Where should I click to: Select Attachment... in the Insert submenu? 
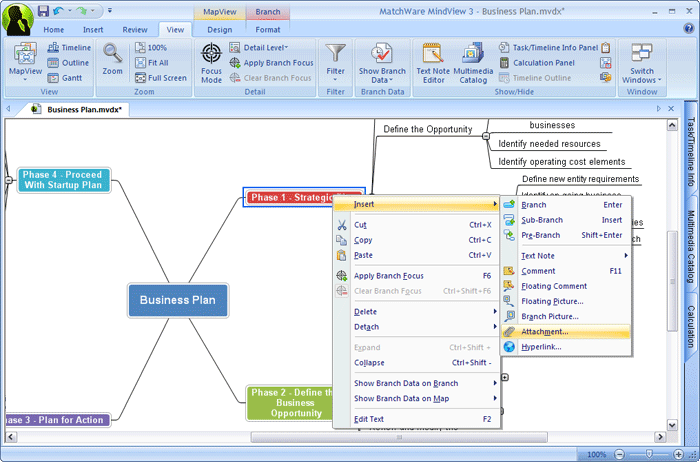(x=566, y=332)
